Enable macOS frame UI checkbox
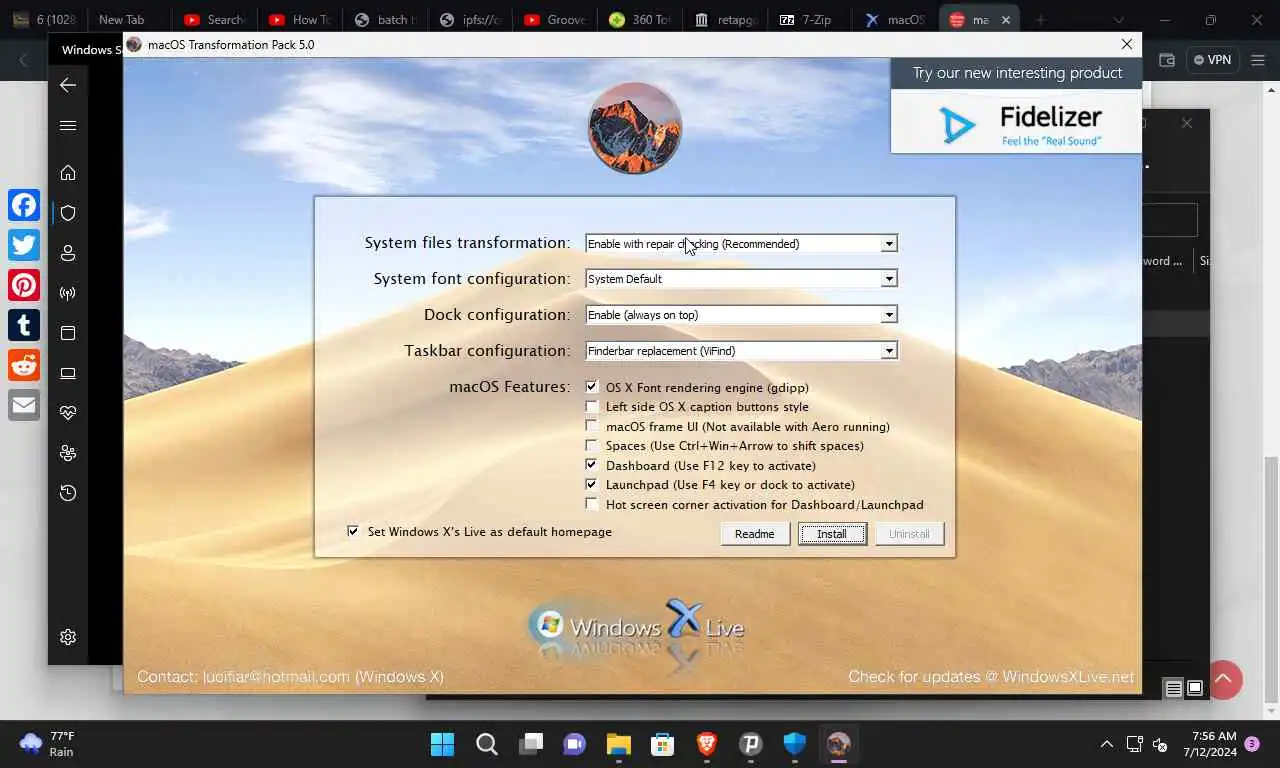Viewport: 1280px width, 768px height. [592, 426]
